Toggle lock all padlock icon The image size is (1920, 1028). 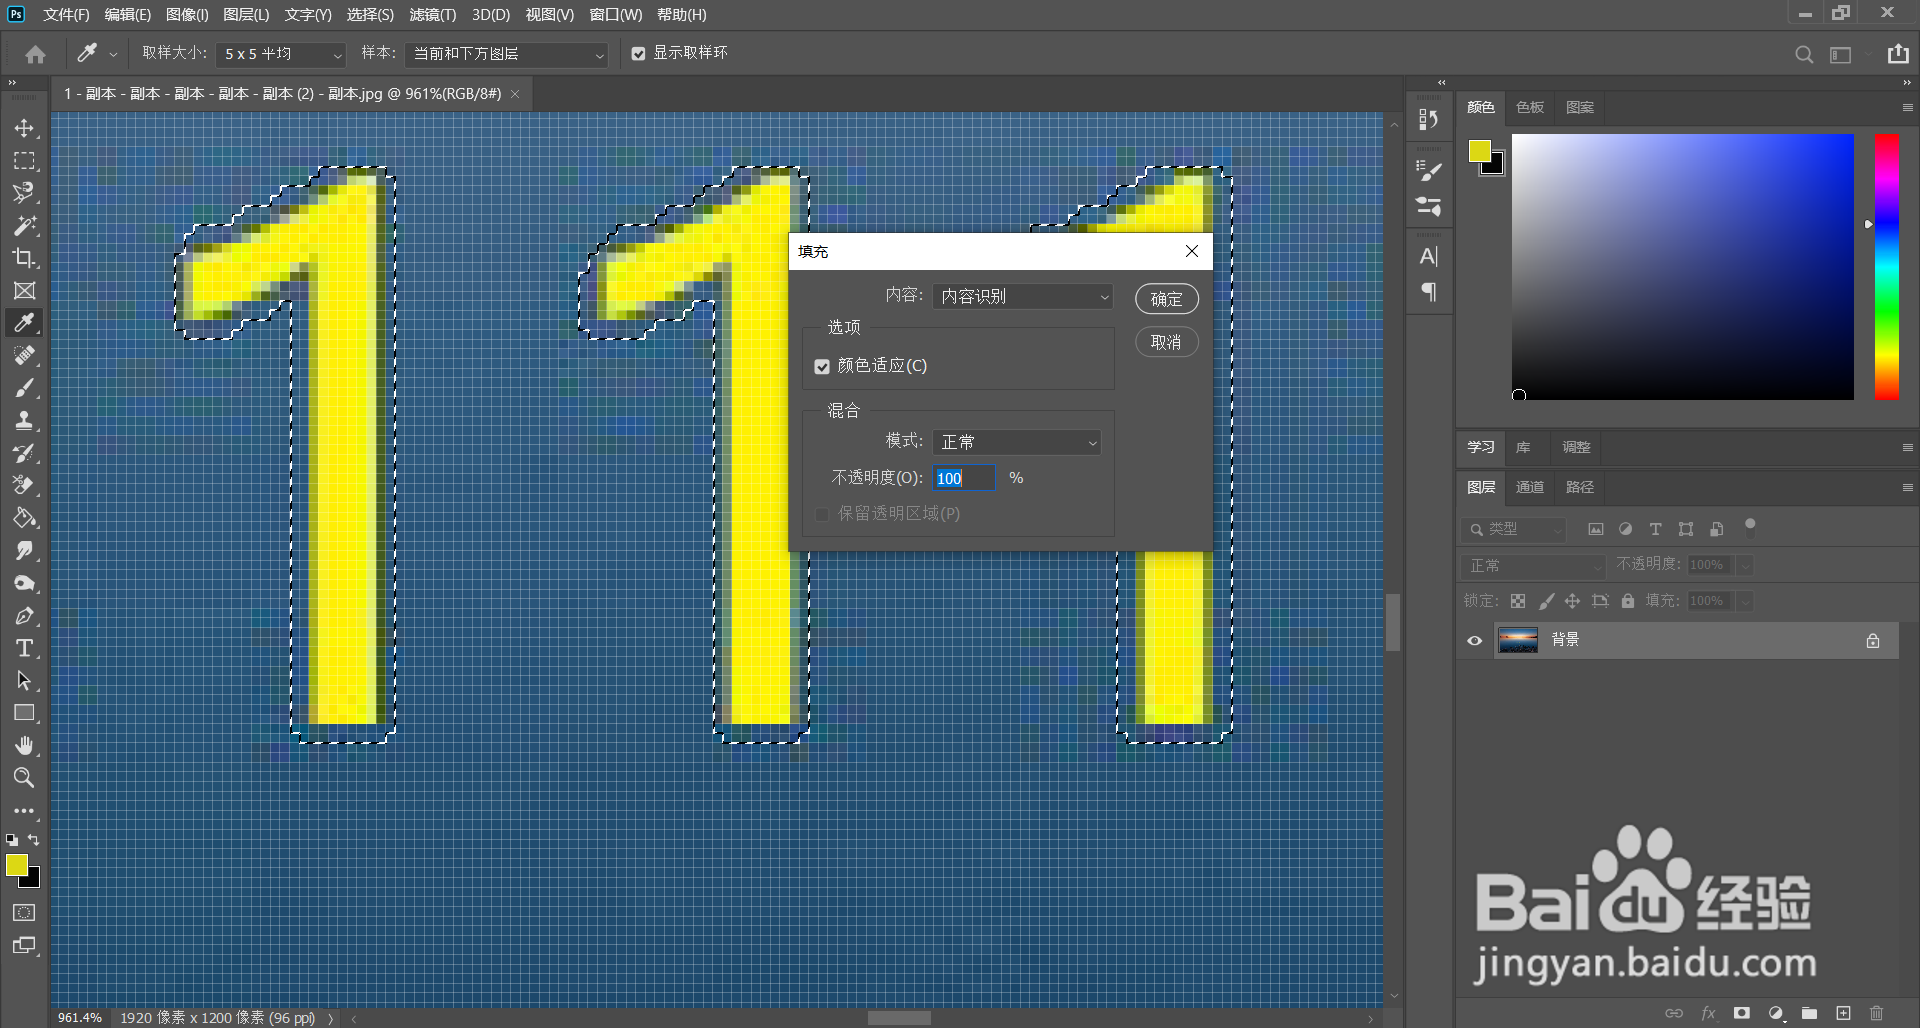[1628, 601]
